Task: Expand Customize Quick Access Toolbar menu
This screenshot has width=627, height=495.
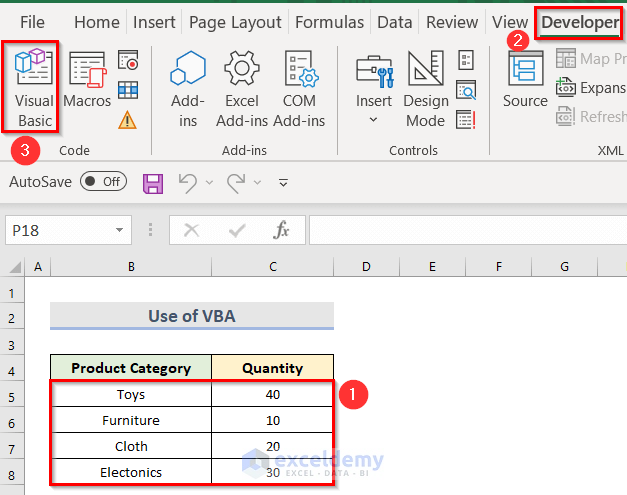Action: tap(283, 183)
